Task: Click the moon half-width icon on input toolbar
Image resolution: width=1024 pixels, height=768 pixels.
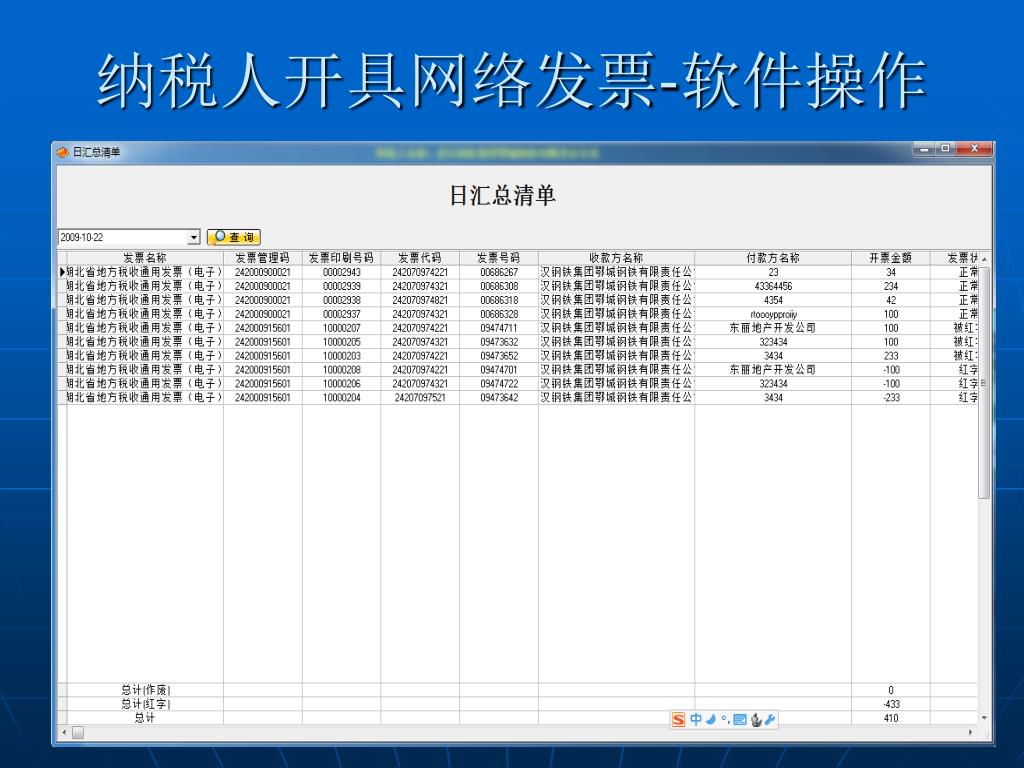Action: tap(711, 720)
